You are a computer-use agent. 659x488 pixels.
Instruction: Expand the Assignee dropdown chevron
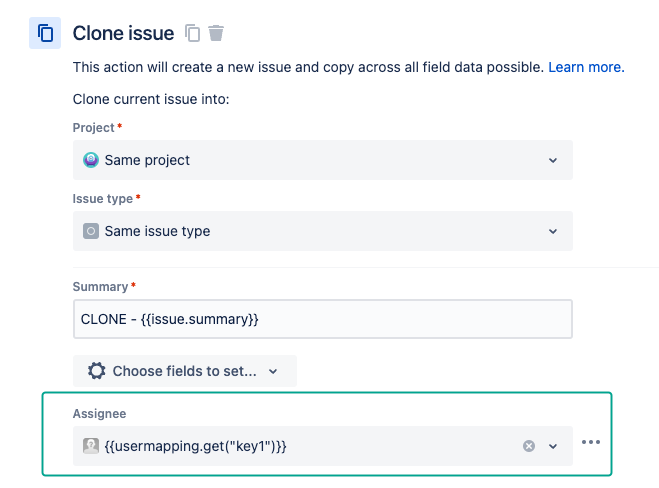pyautogui.click(x=553, y=446)
